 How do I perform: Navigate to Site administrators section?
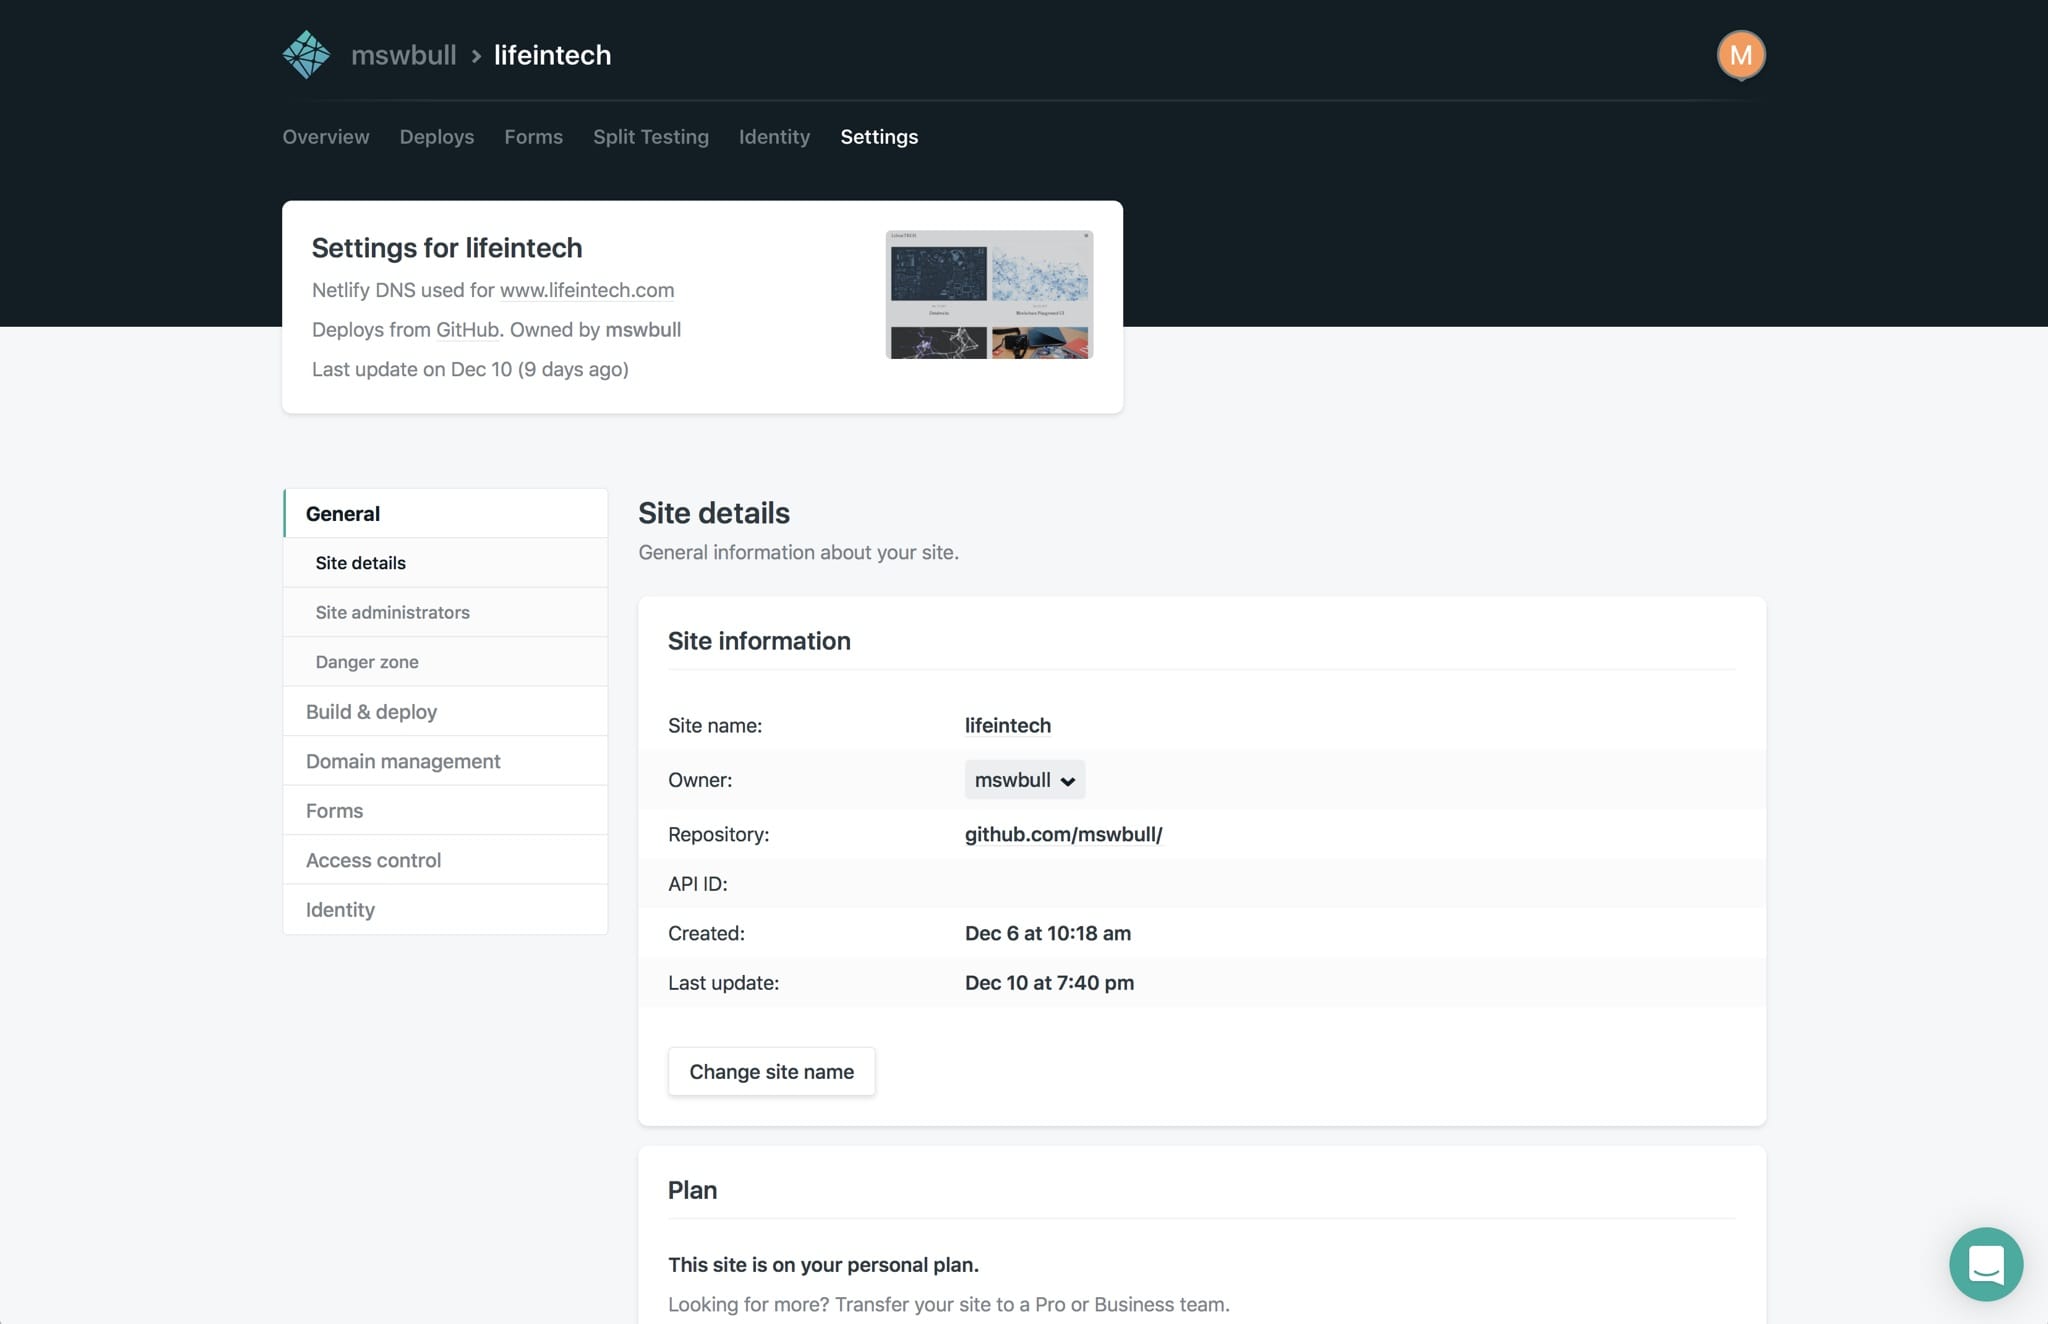(391, 611)
